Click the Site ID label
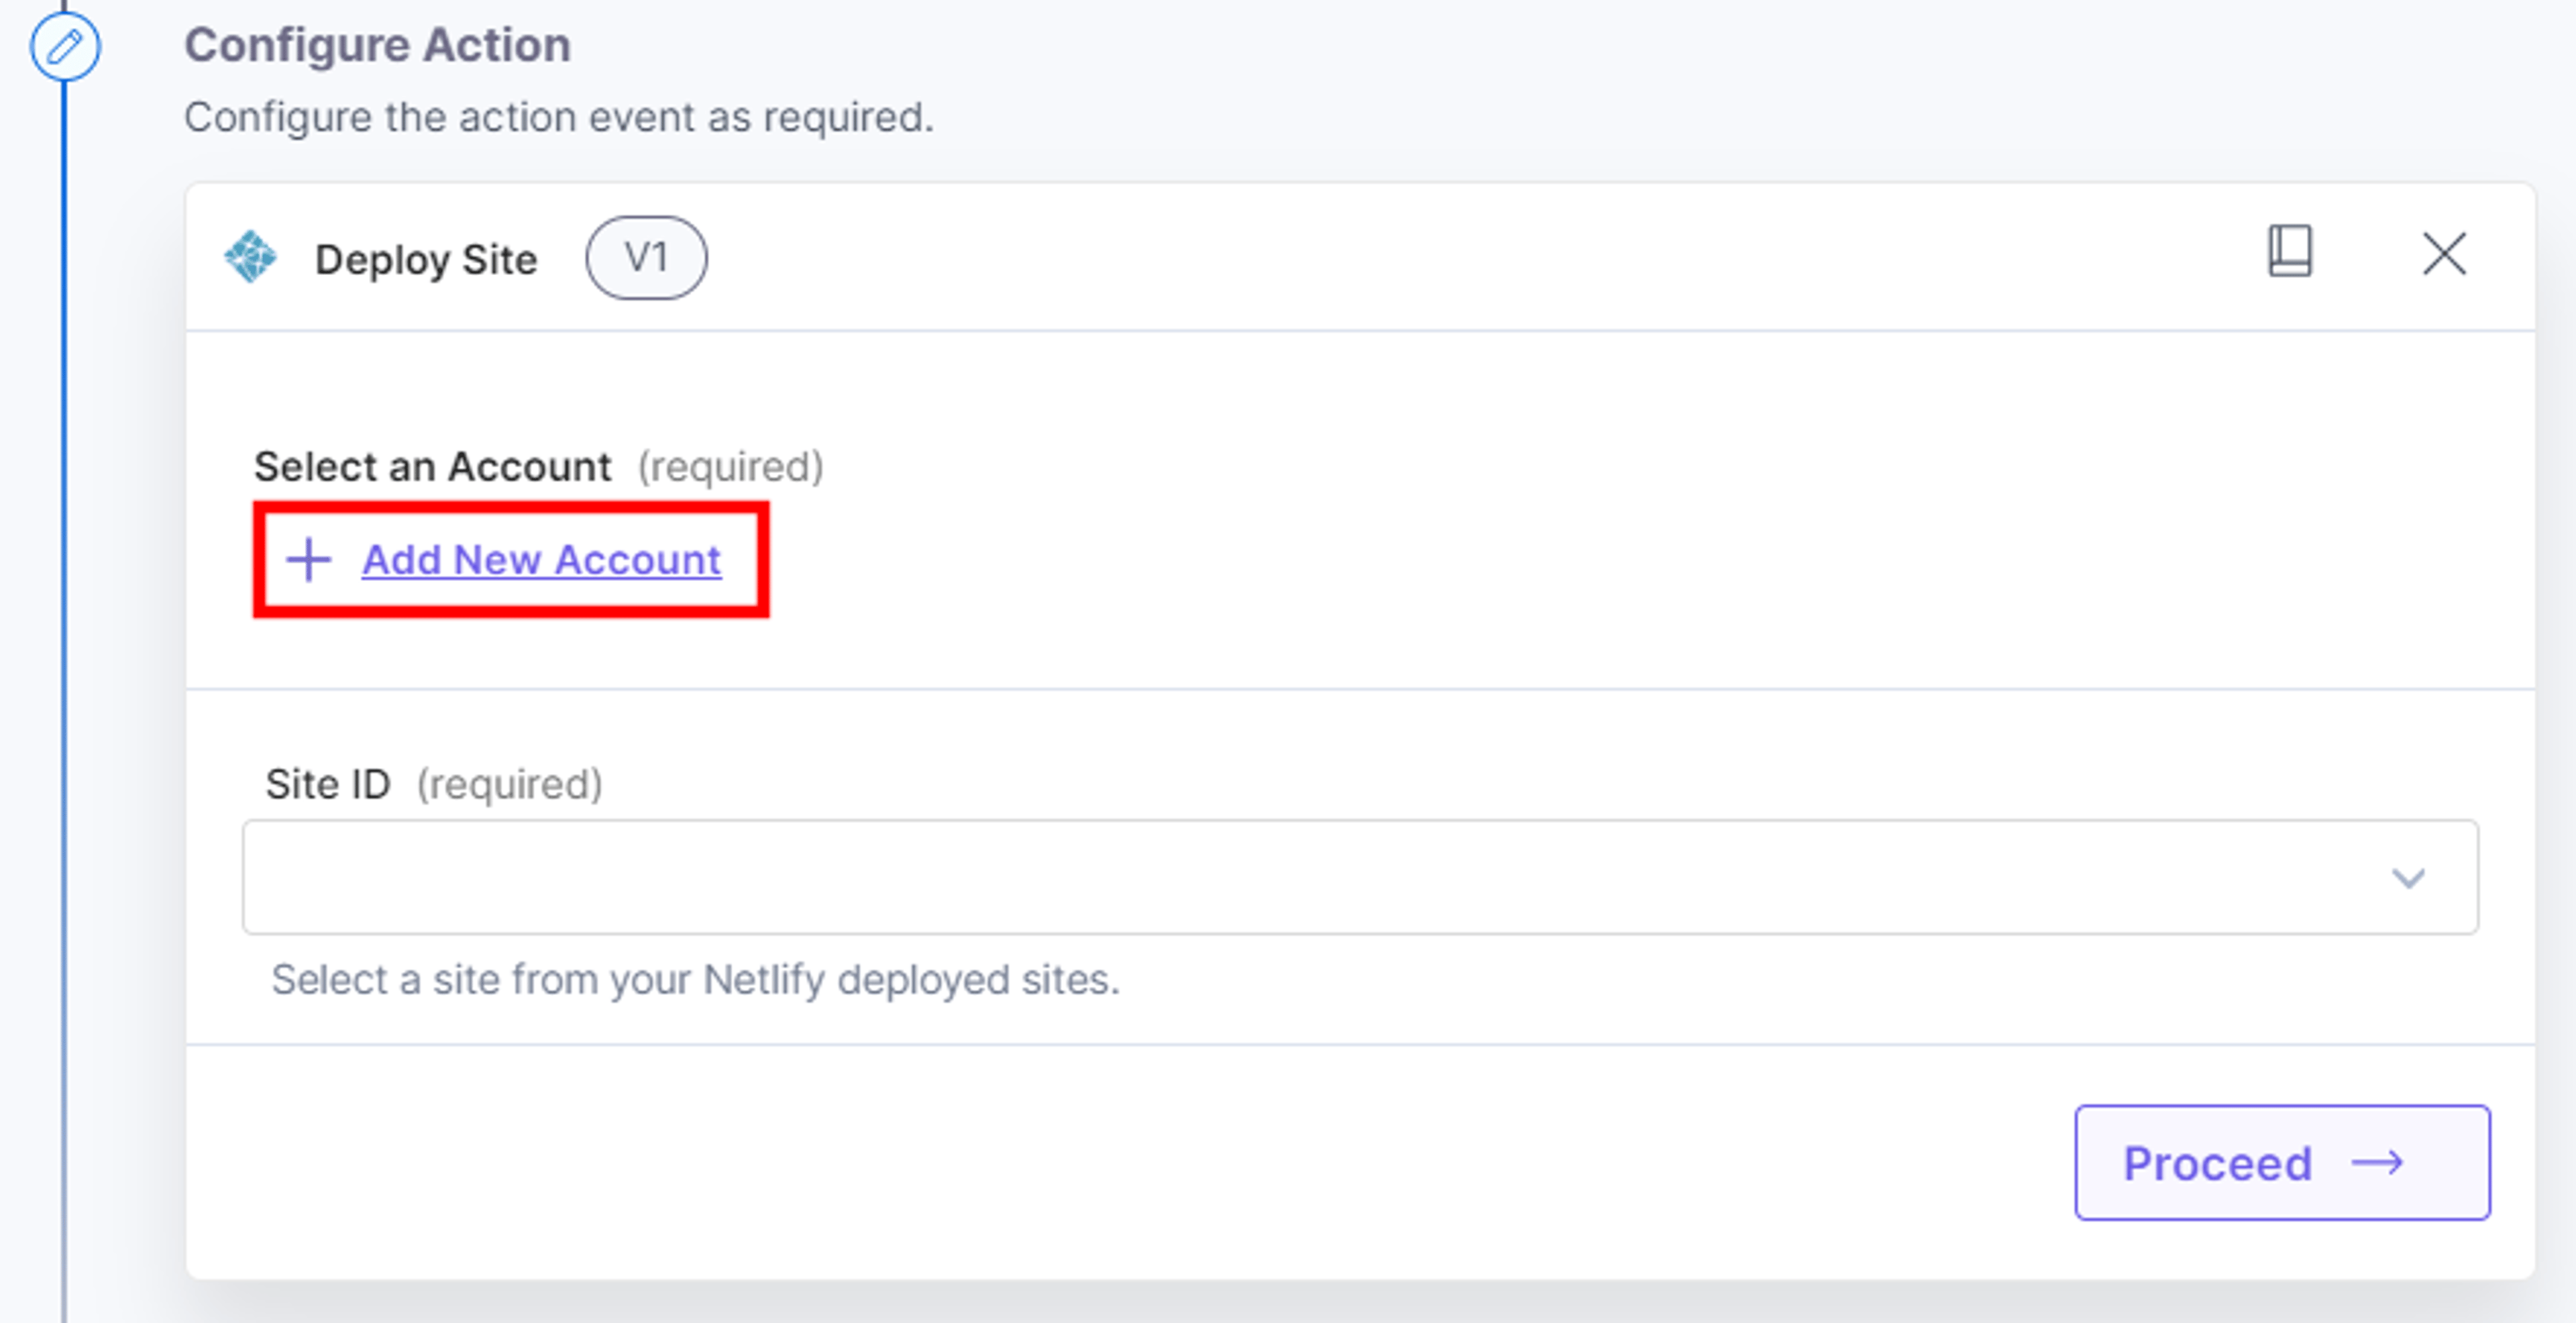Screen dimensions: 2576x1323 328,784
